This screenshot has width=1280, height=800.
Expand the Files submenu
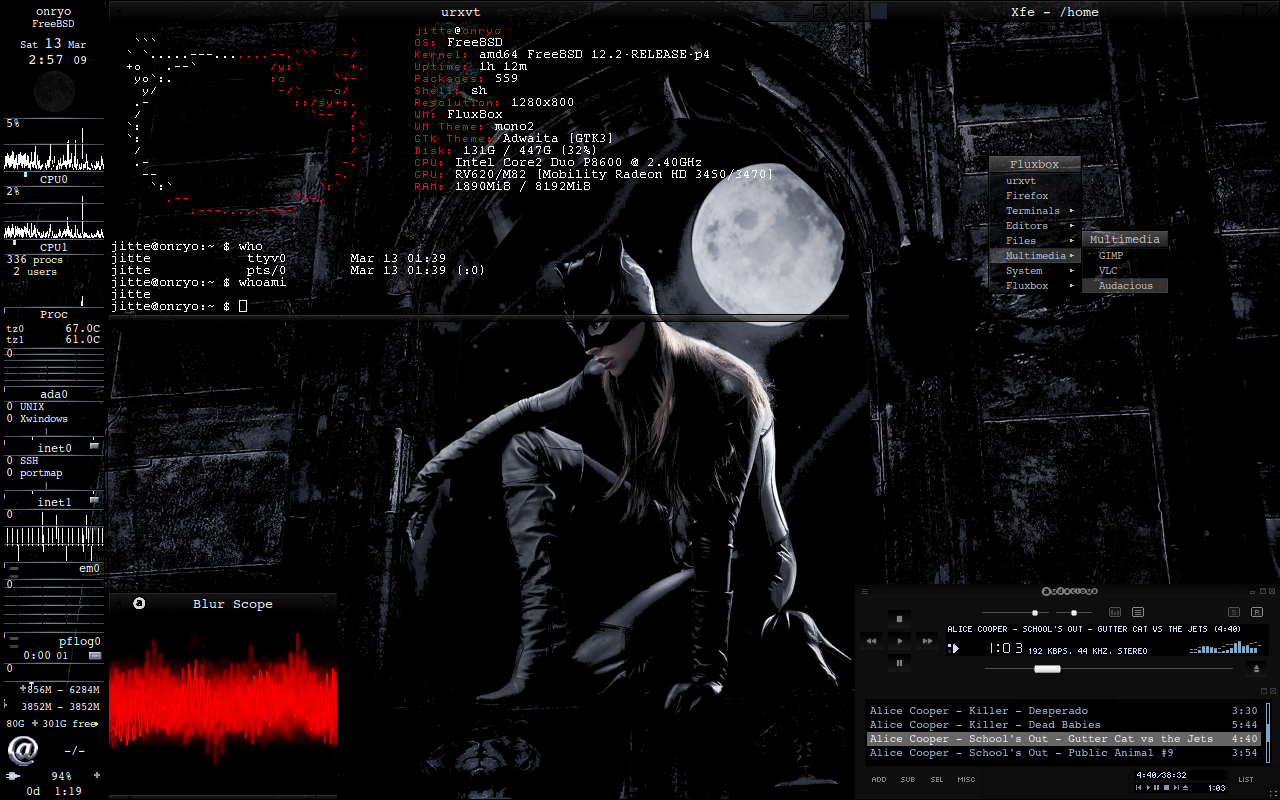click(x=1035, y=241)
